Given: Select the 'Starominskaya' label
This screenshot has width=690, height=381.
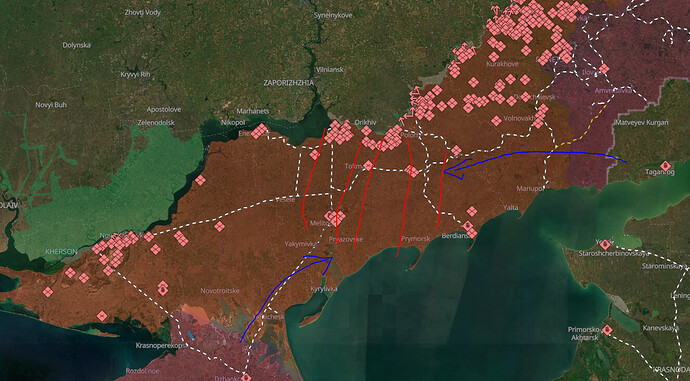Looking at the screenshot, I should tap(664, 267).
